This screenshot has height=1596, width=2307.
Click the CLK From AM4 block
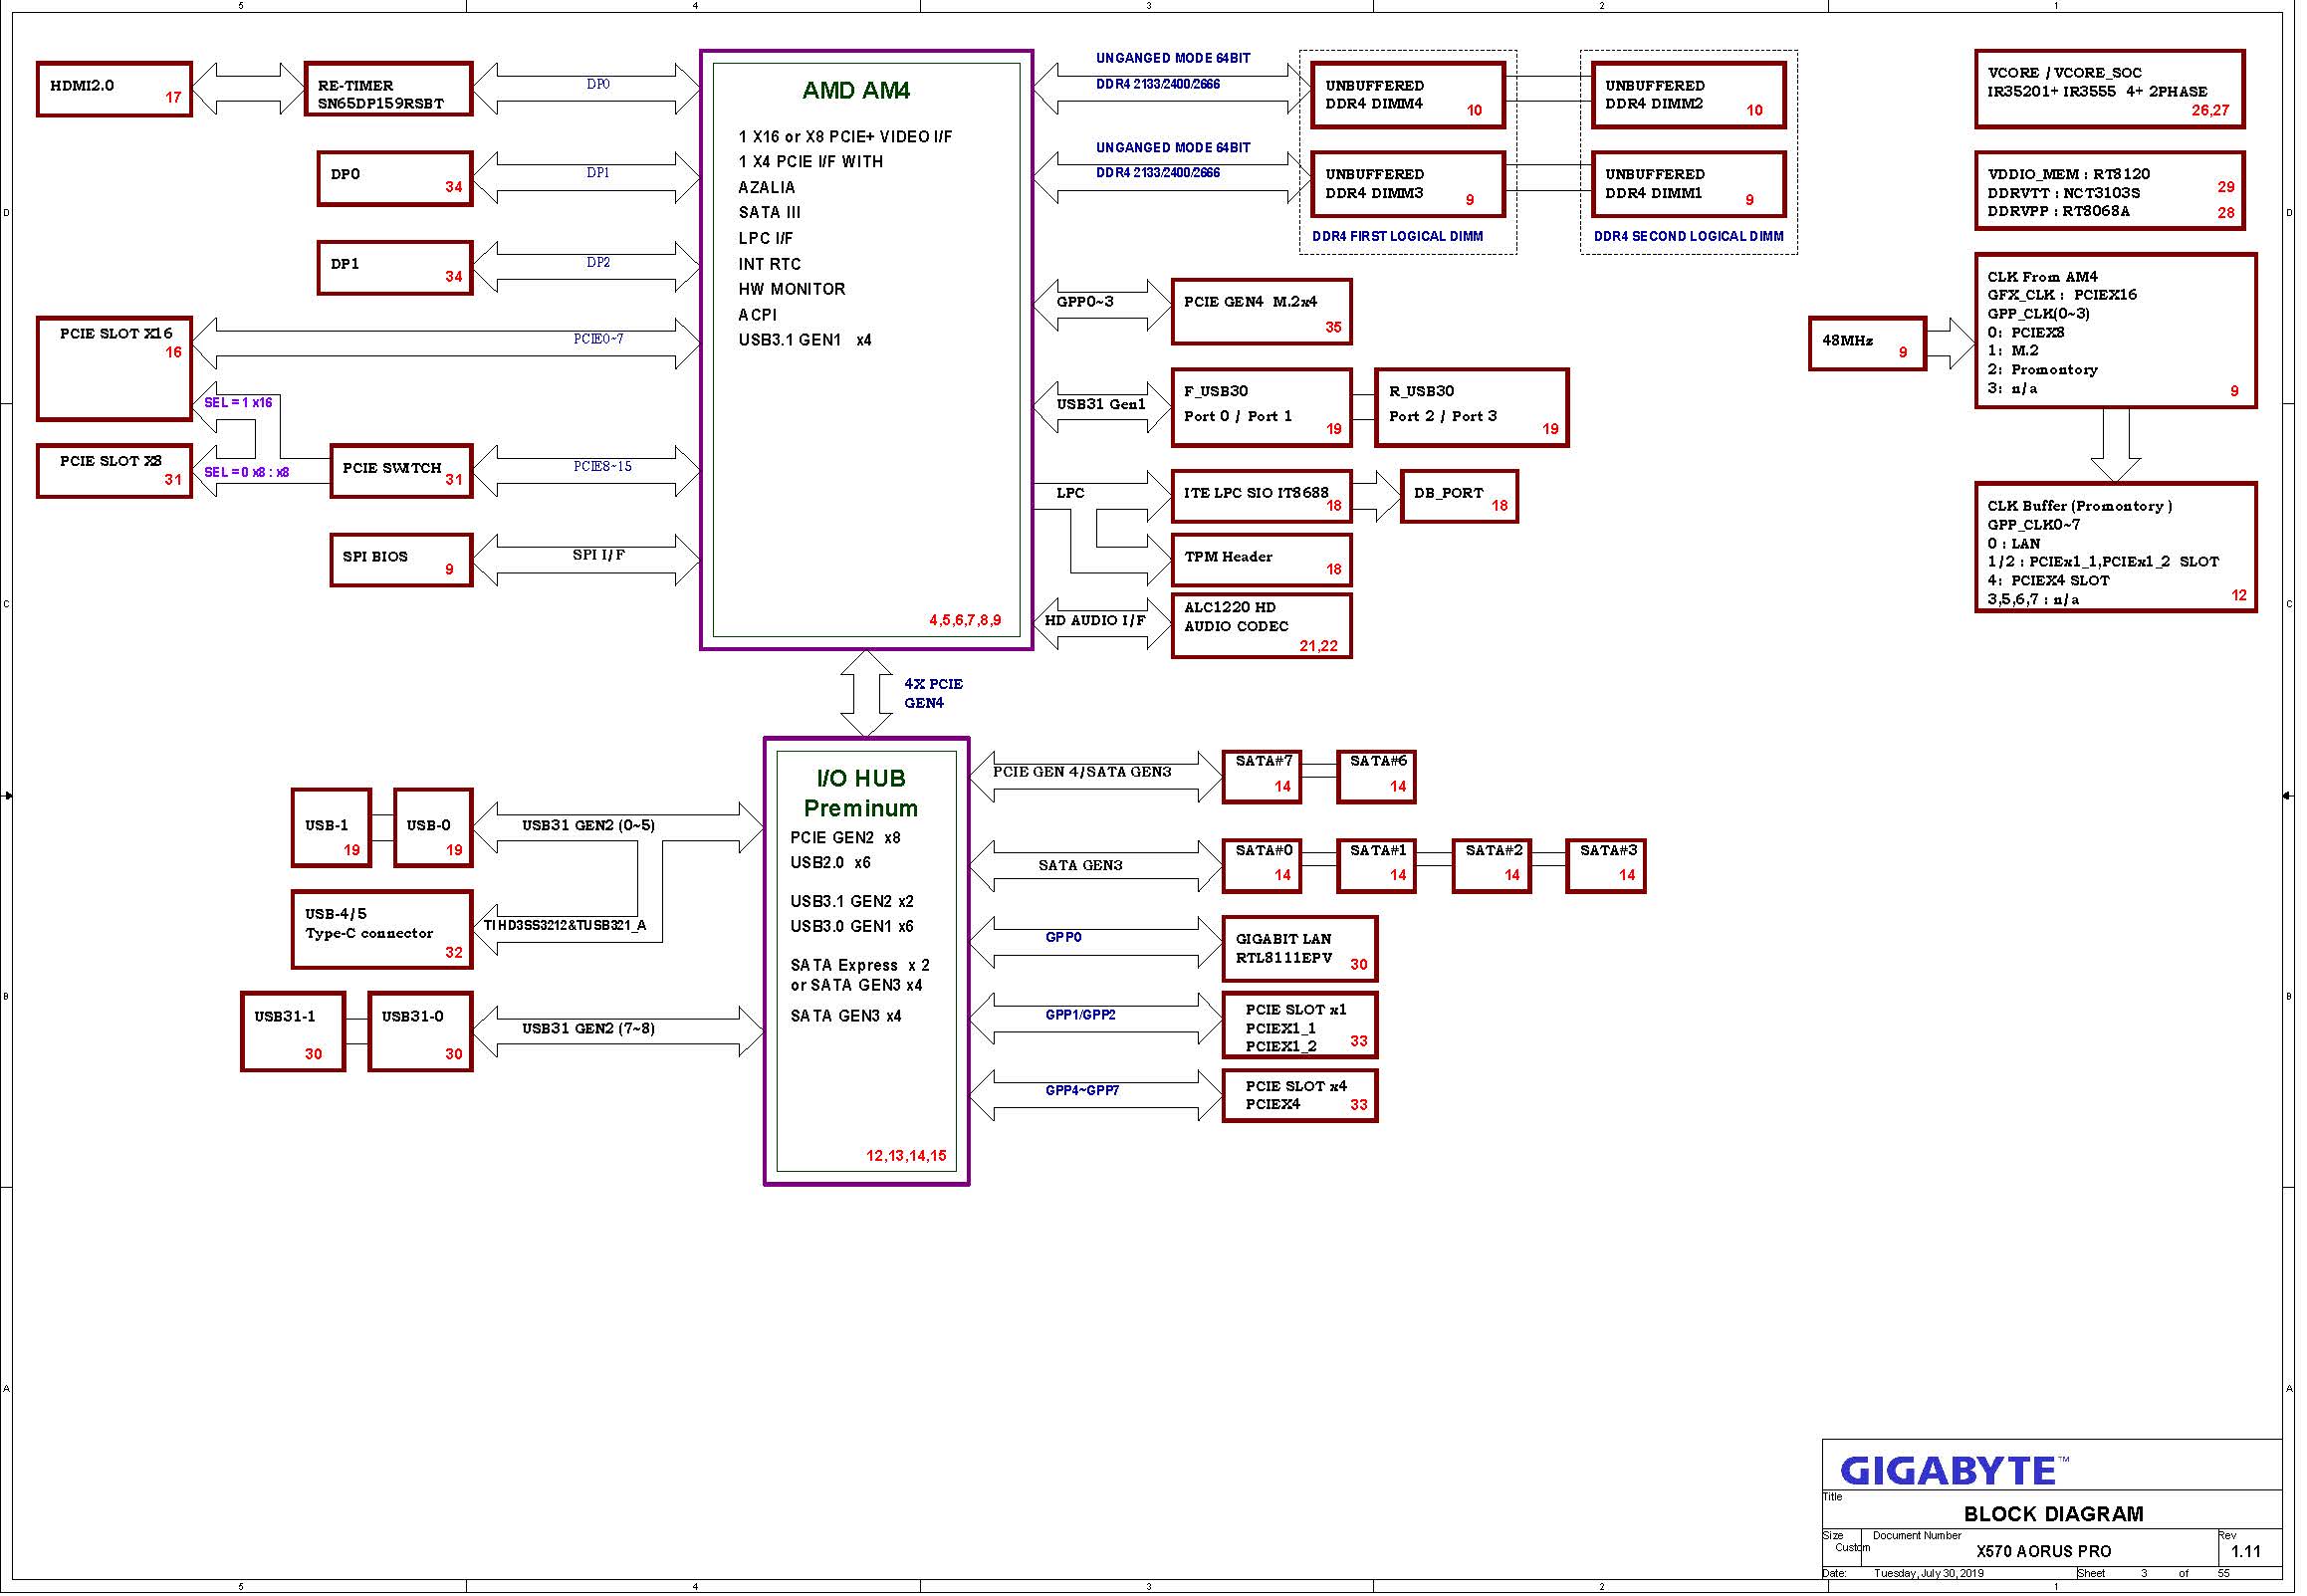[x=2116, y=331]
